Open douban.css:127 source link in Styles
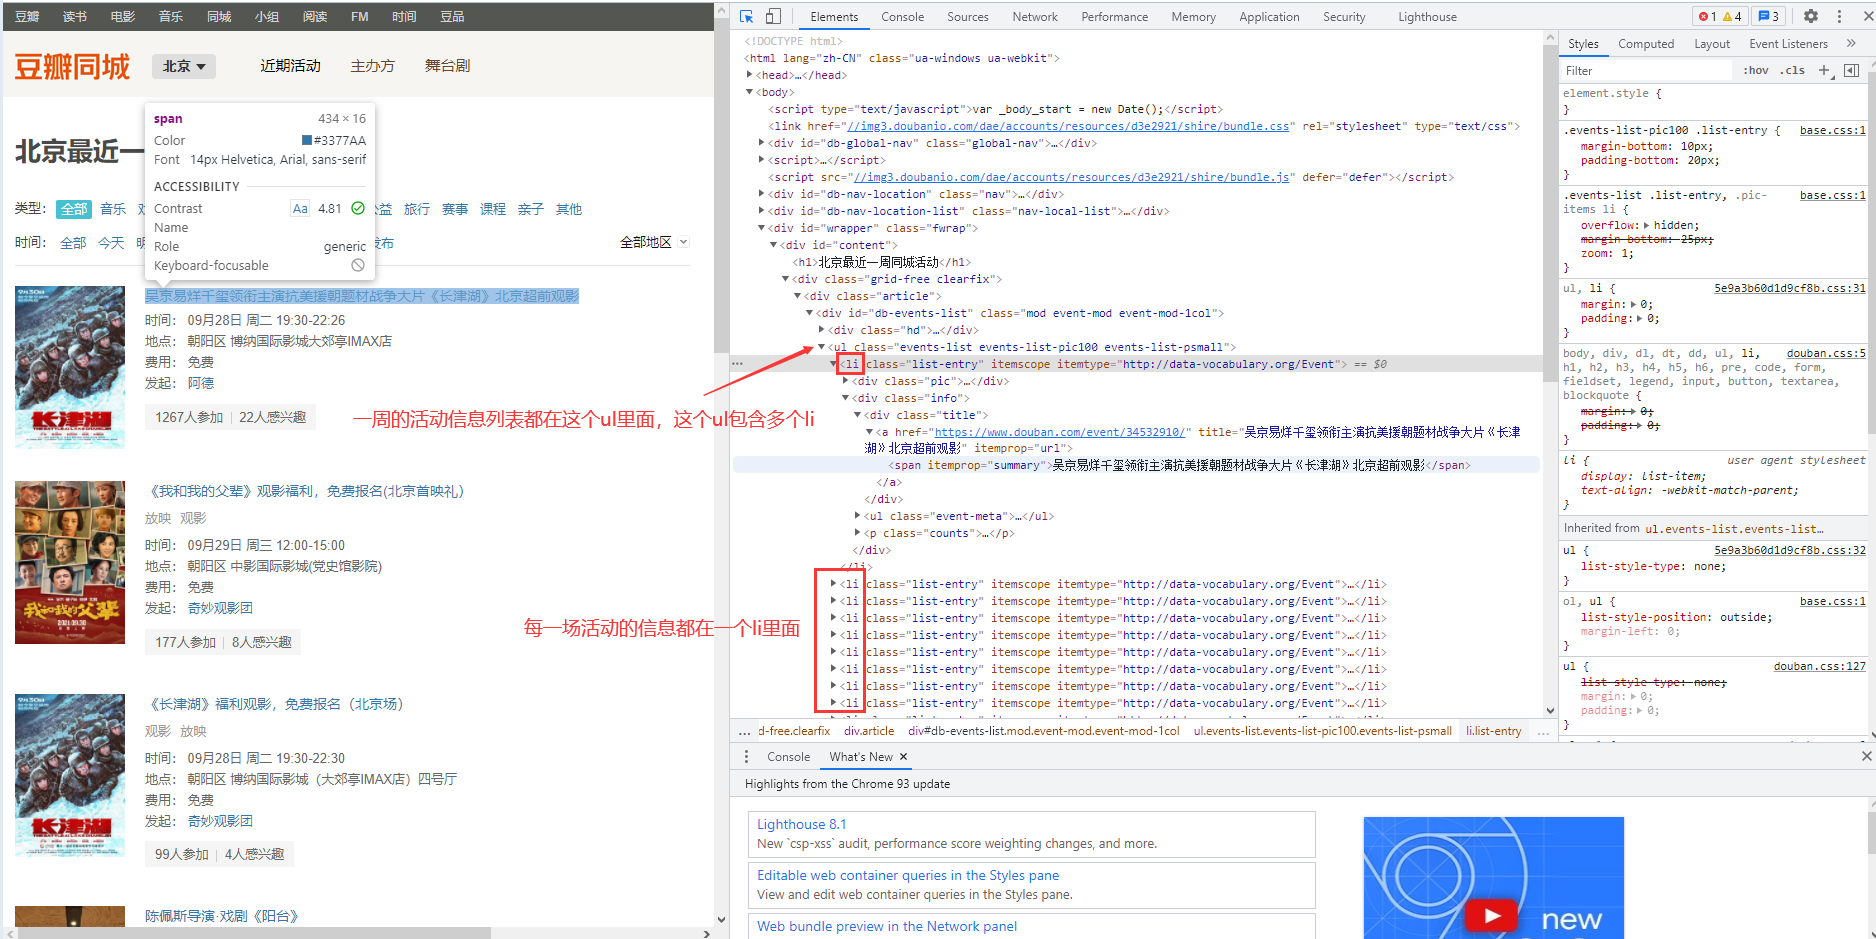This screenshot has width=1876, height=939. tap(1819, 666)
